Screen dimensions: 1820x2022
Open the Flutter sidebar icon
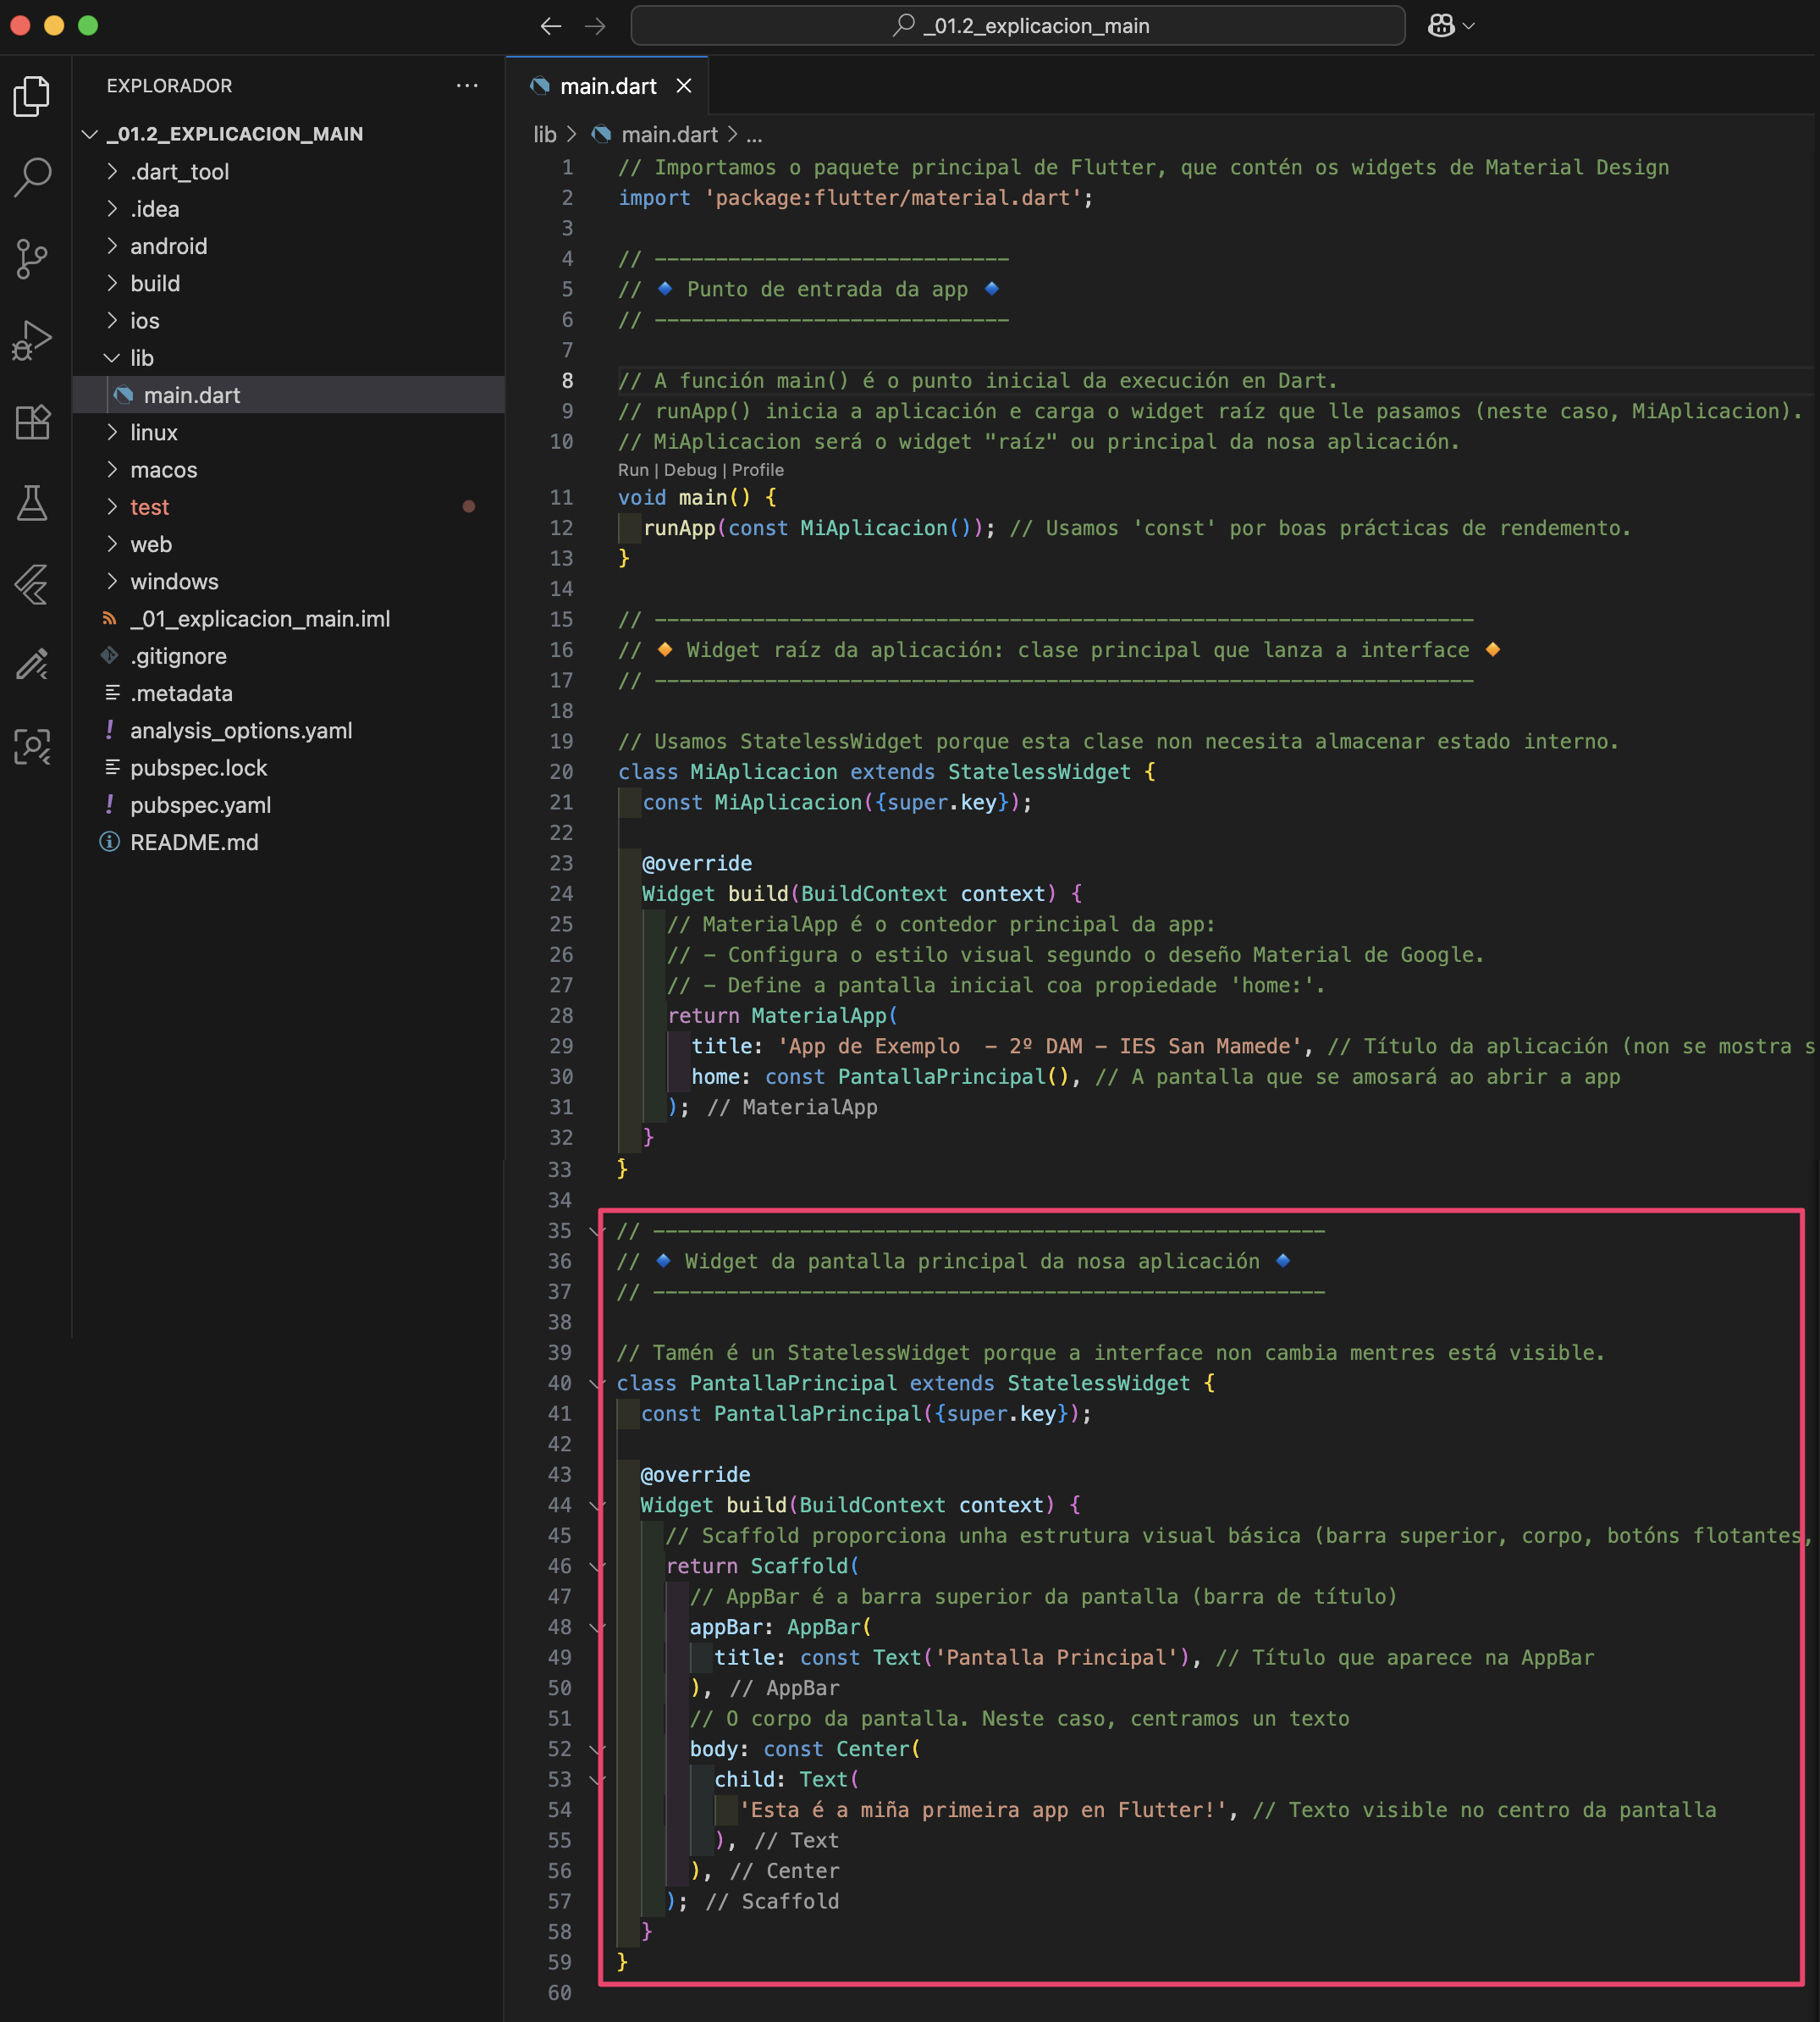(32, 584)
